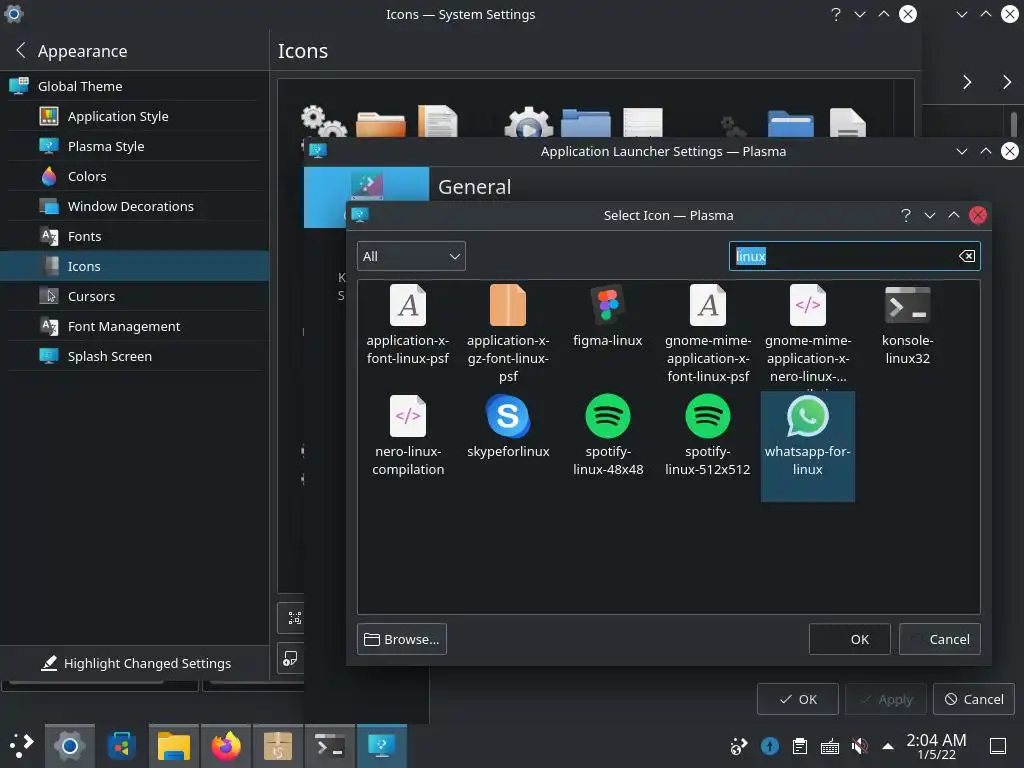Image resolution: width=1024 pixels, height=768 pixels.
Task: Expand hidden system tray icons
Action: tap(888, 746)
